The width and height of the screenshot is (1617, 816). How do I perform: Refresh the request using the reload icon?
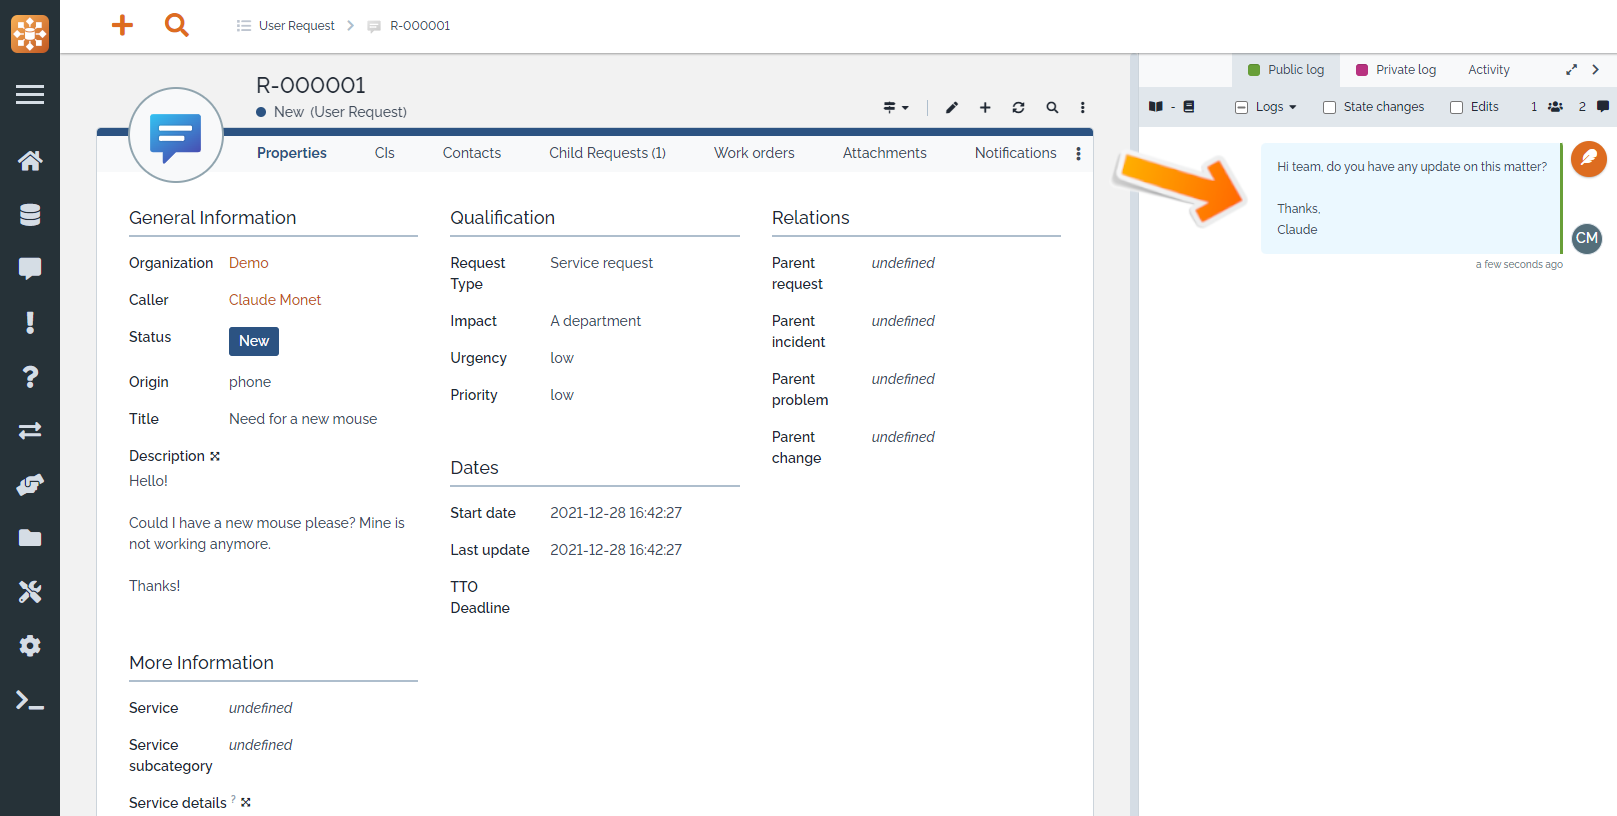click(1018, 108)
